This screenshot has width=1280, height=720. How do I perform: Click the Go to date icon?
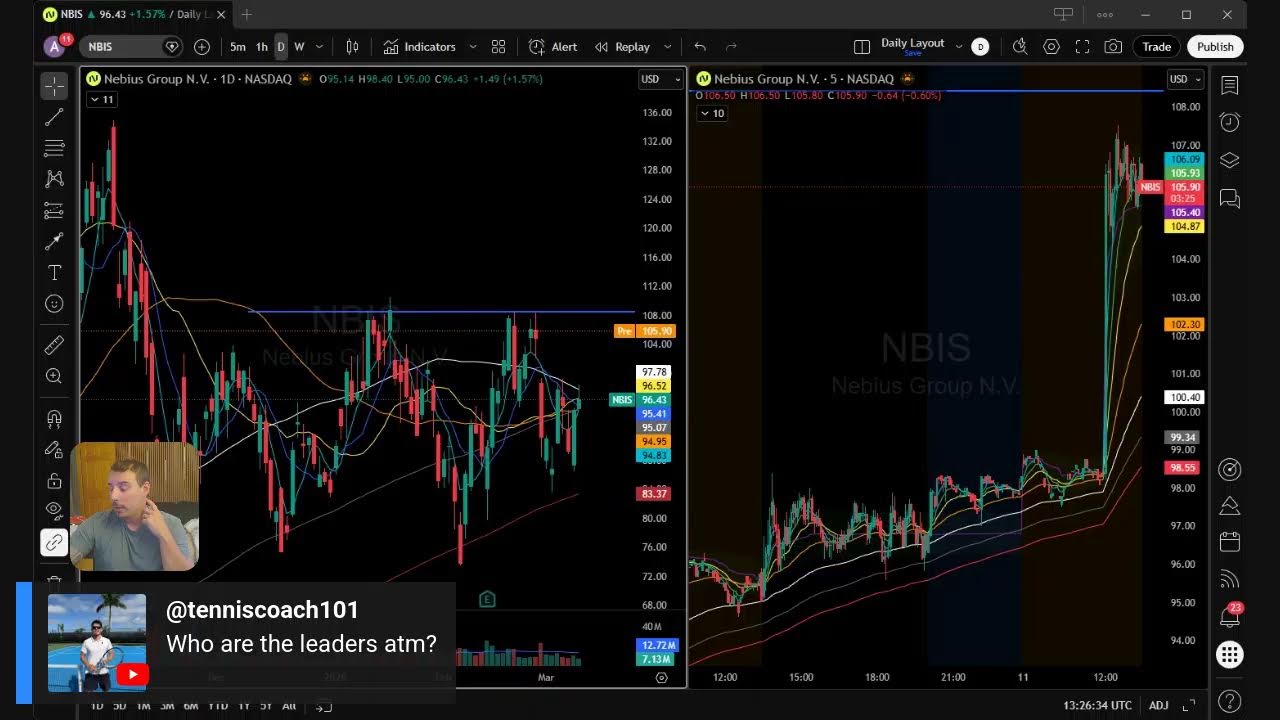[x=323, y=706]
